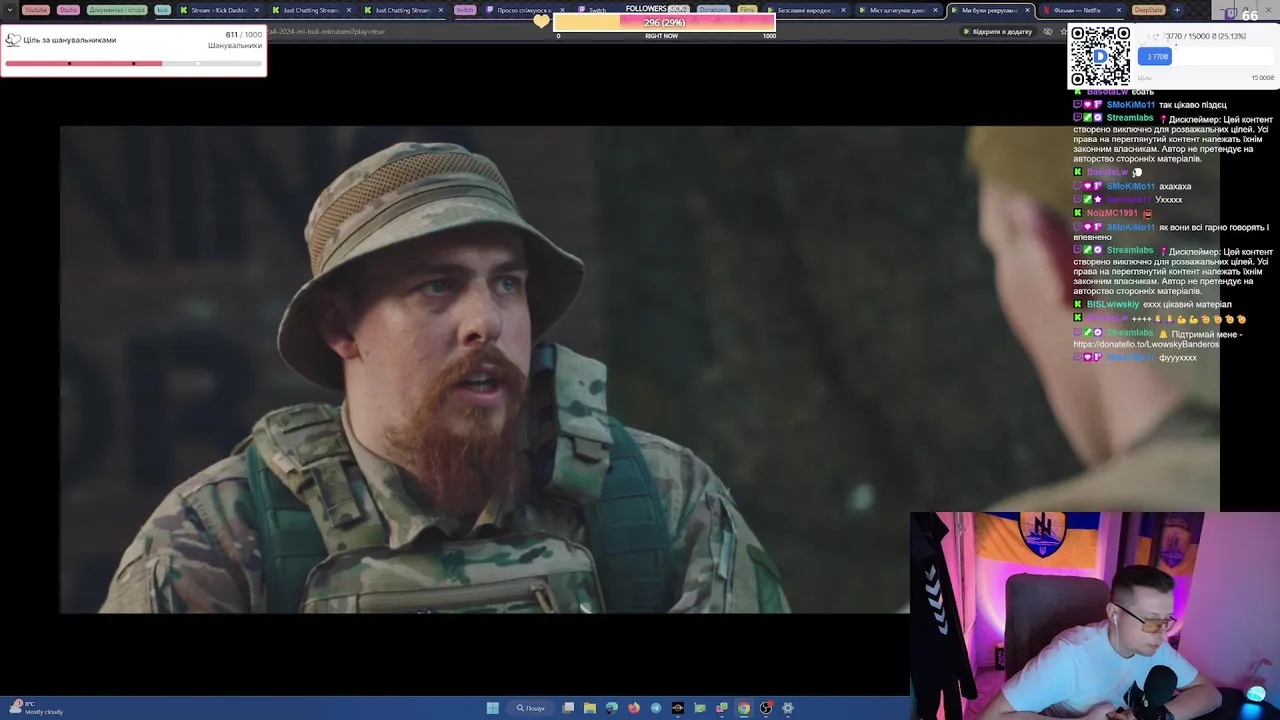The height and width of the screenshot is (720, 1280).
Task: Open File Explorer from the taskbar
Action: [x=590, y=708]
